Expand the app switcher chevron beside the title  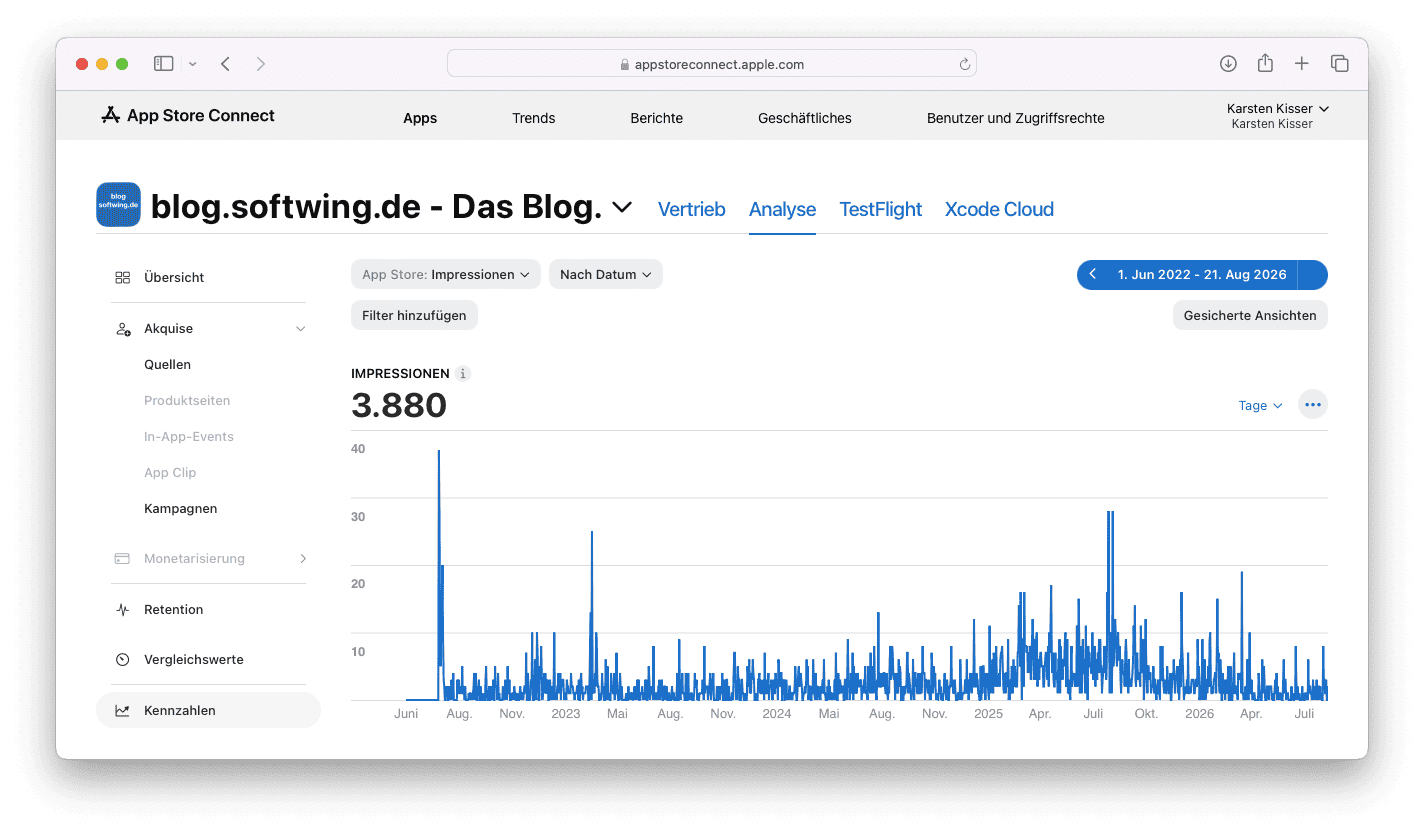pos(622,208)
